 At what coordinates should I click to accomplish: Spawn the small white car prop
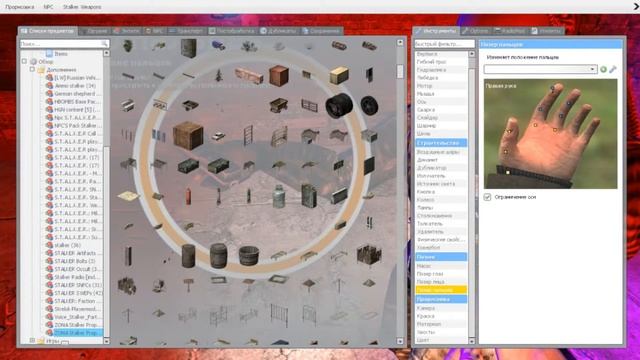pyautogui.click(x=218, y=136)
